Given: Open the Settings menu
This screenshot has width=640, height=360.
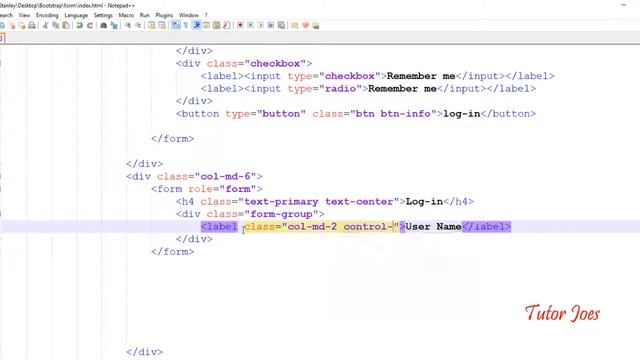Looking at the screenshot, I should [x=103, y=15].
